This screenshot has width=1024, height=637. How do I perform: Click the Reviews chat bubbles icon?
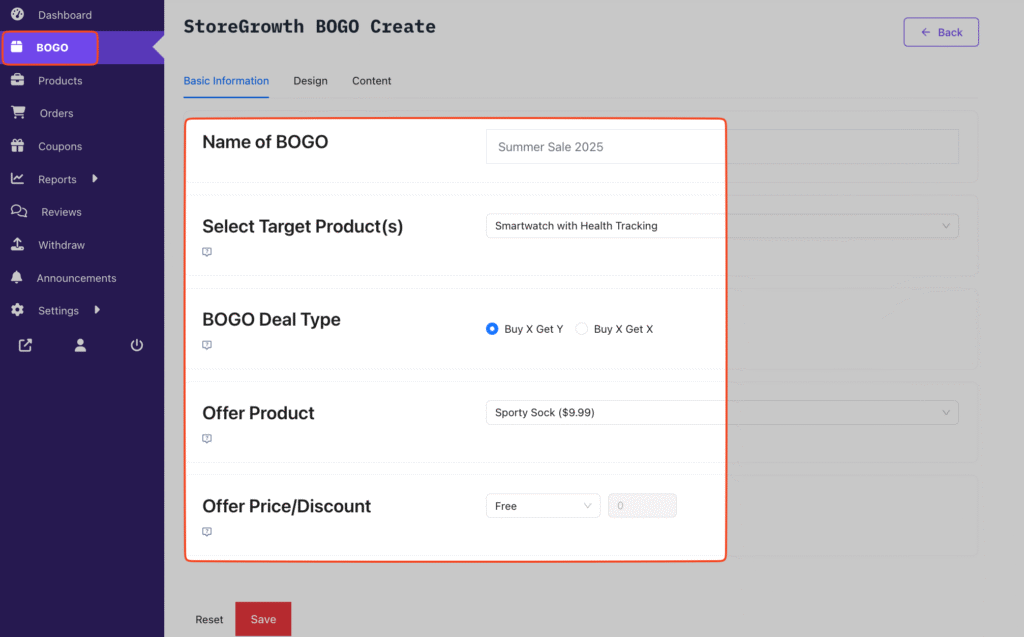pos(18,212)
